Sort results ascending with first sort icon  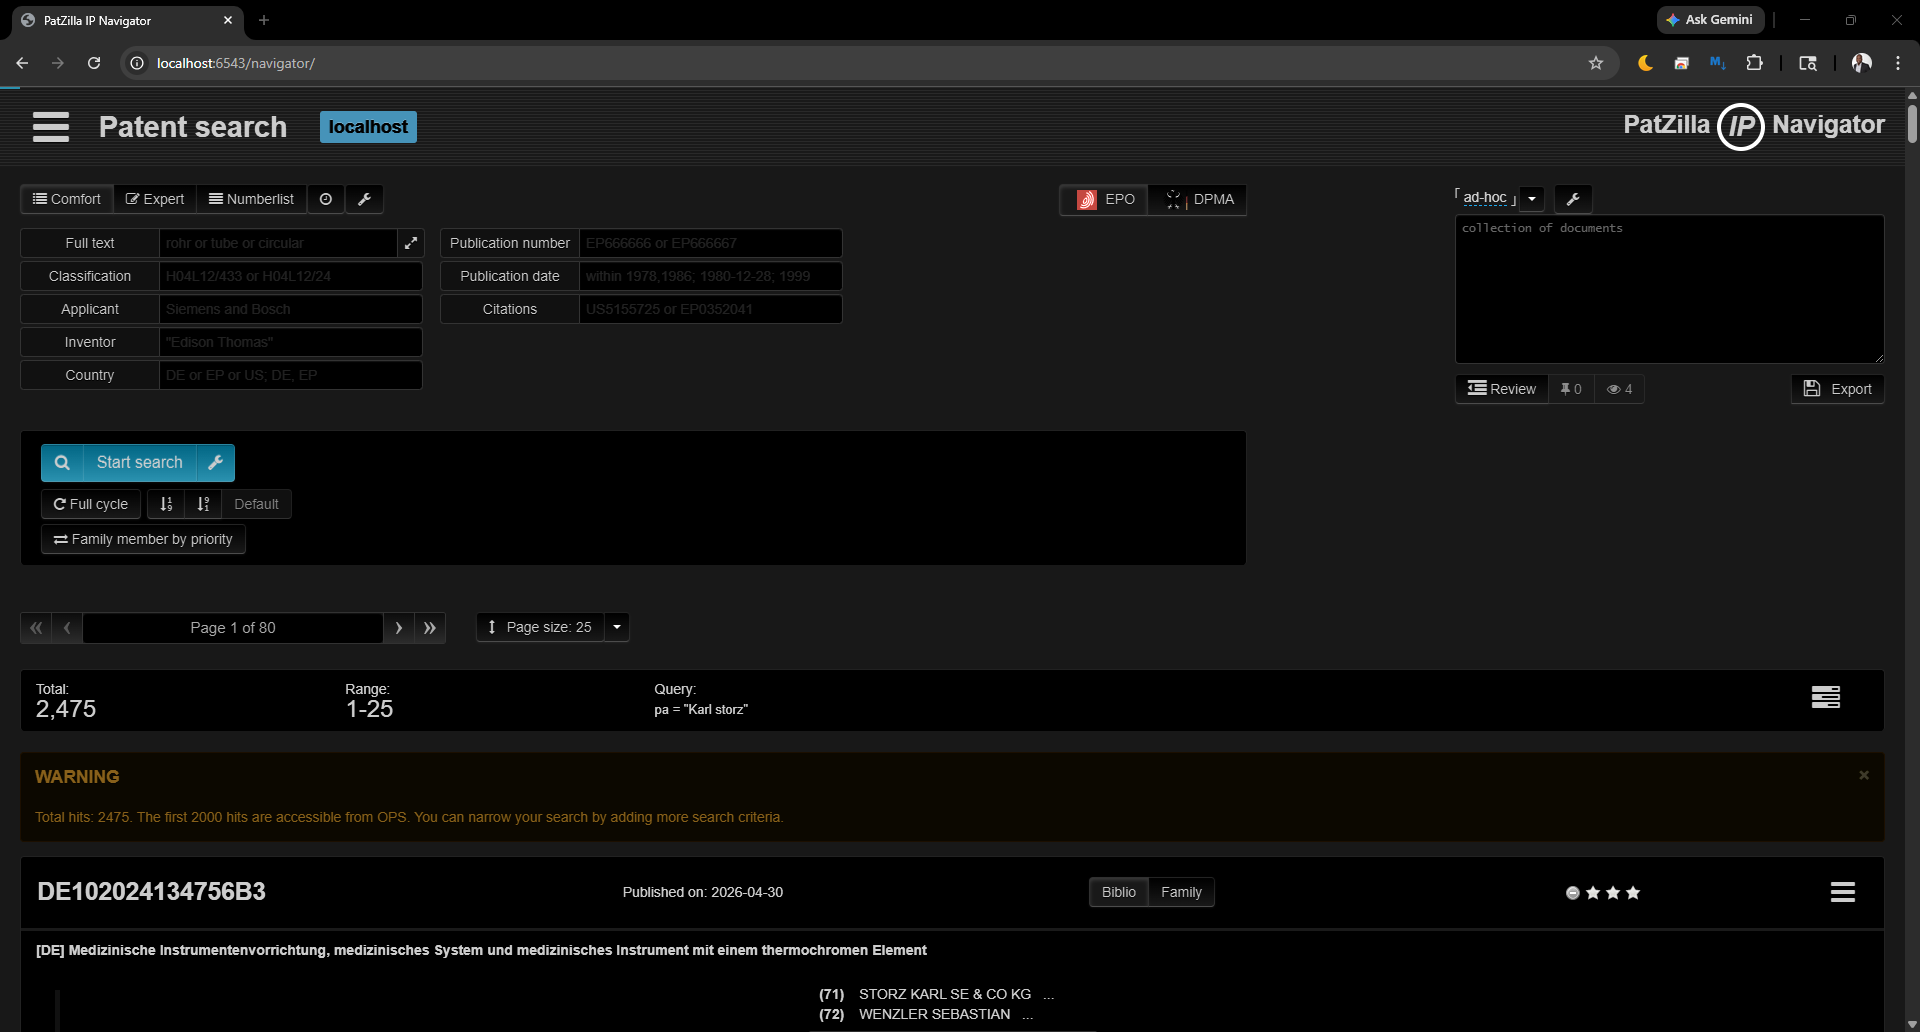[x=166, y=504]
